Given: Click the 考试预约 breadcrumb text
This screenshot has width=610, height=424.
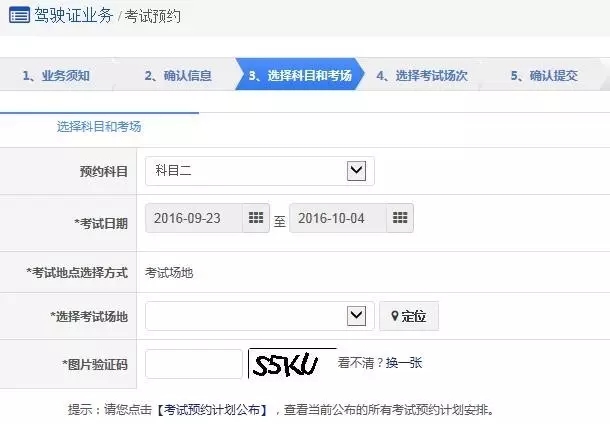Looking at the screenshot, I should click(152, 18).
